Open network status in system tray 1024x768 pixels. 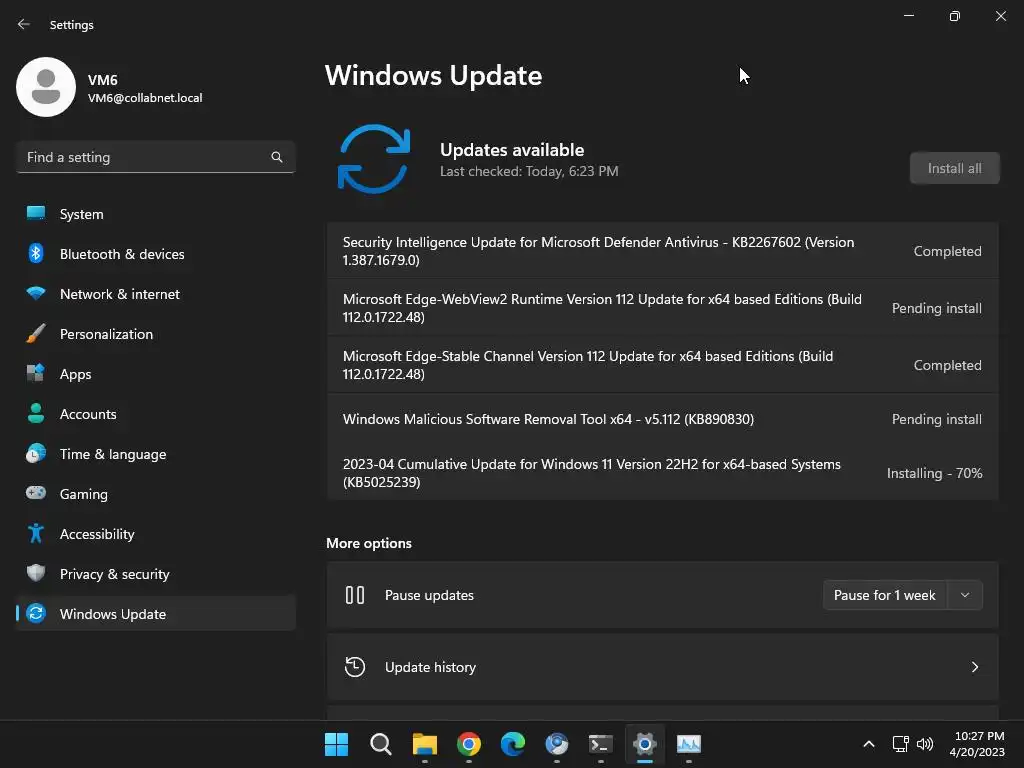tap(901, 744)
